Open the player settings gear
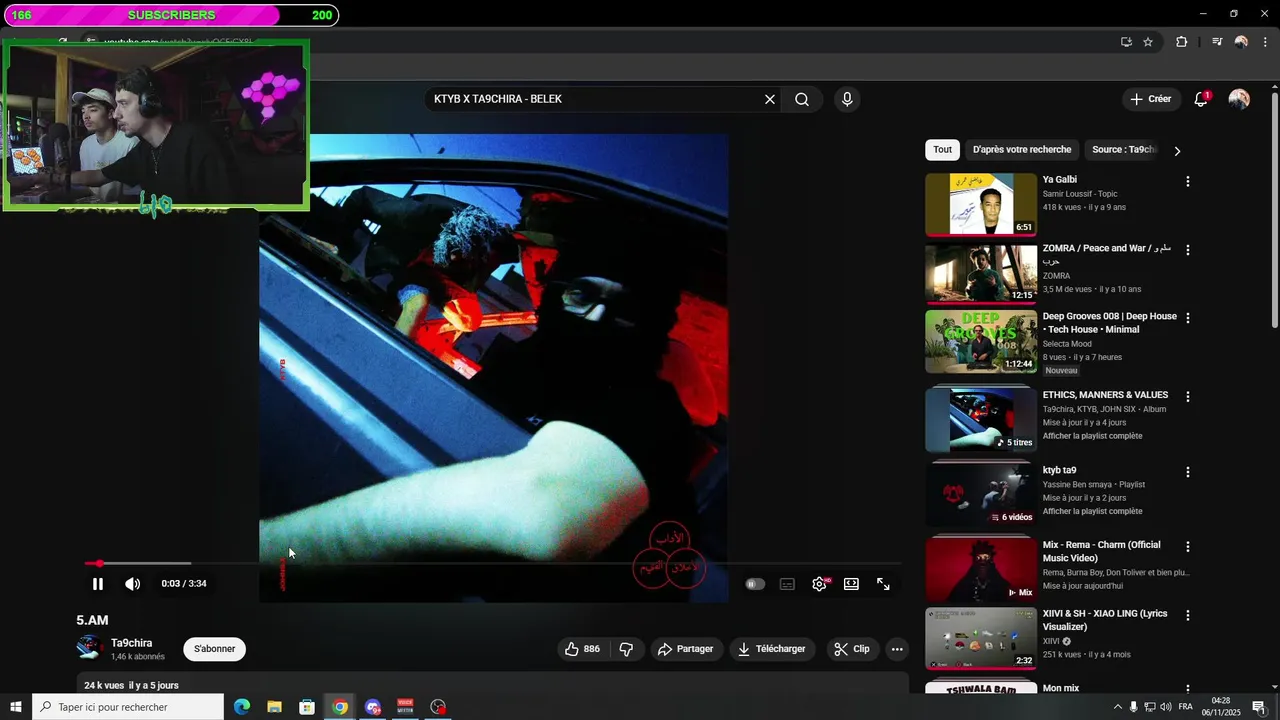Screen dimensions: 1280x720 (x=820, y=584)
